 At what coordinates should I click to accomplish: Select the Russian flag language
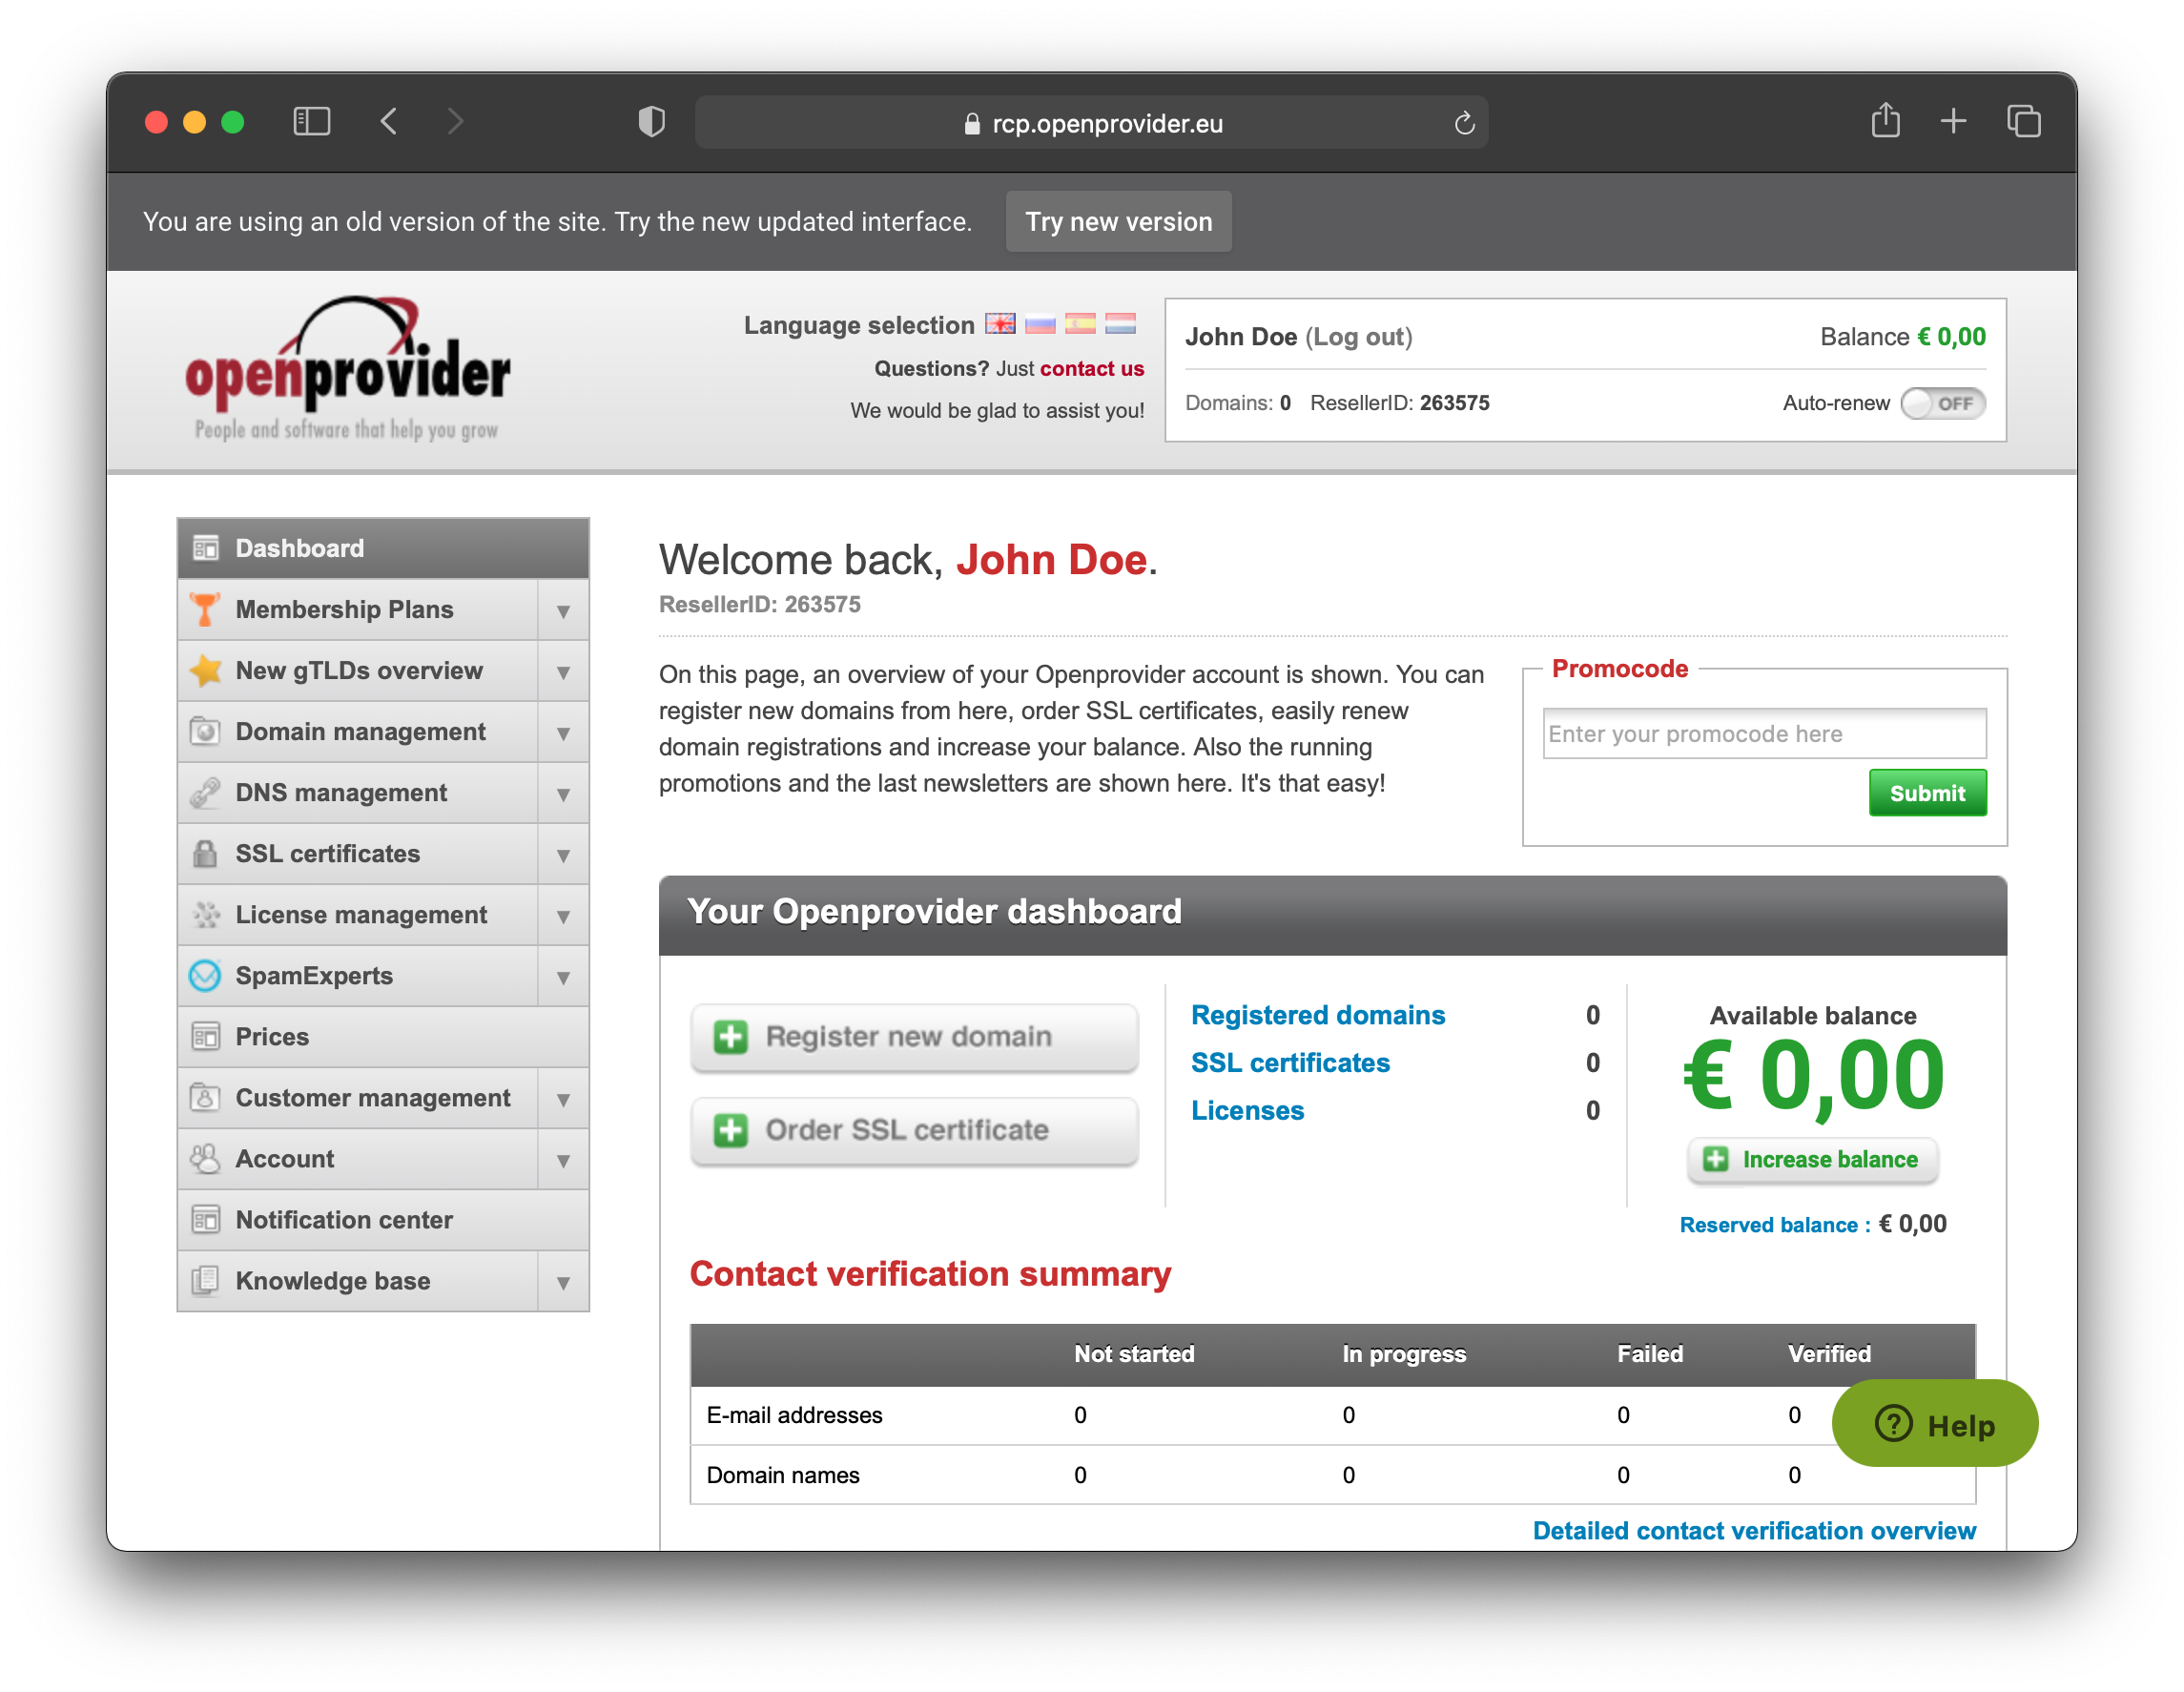pyautogui.click(x=1040, y=324)
